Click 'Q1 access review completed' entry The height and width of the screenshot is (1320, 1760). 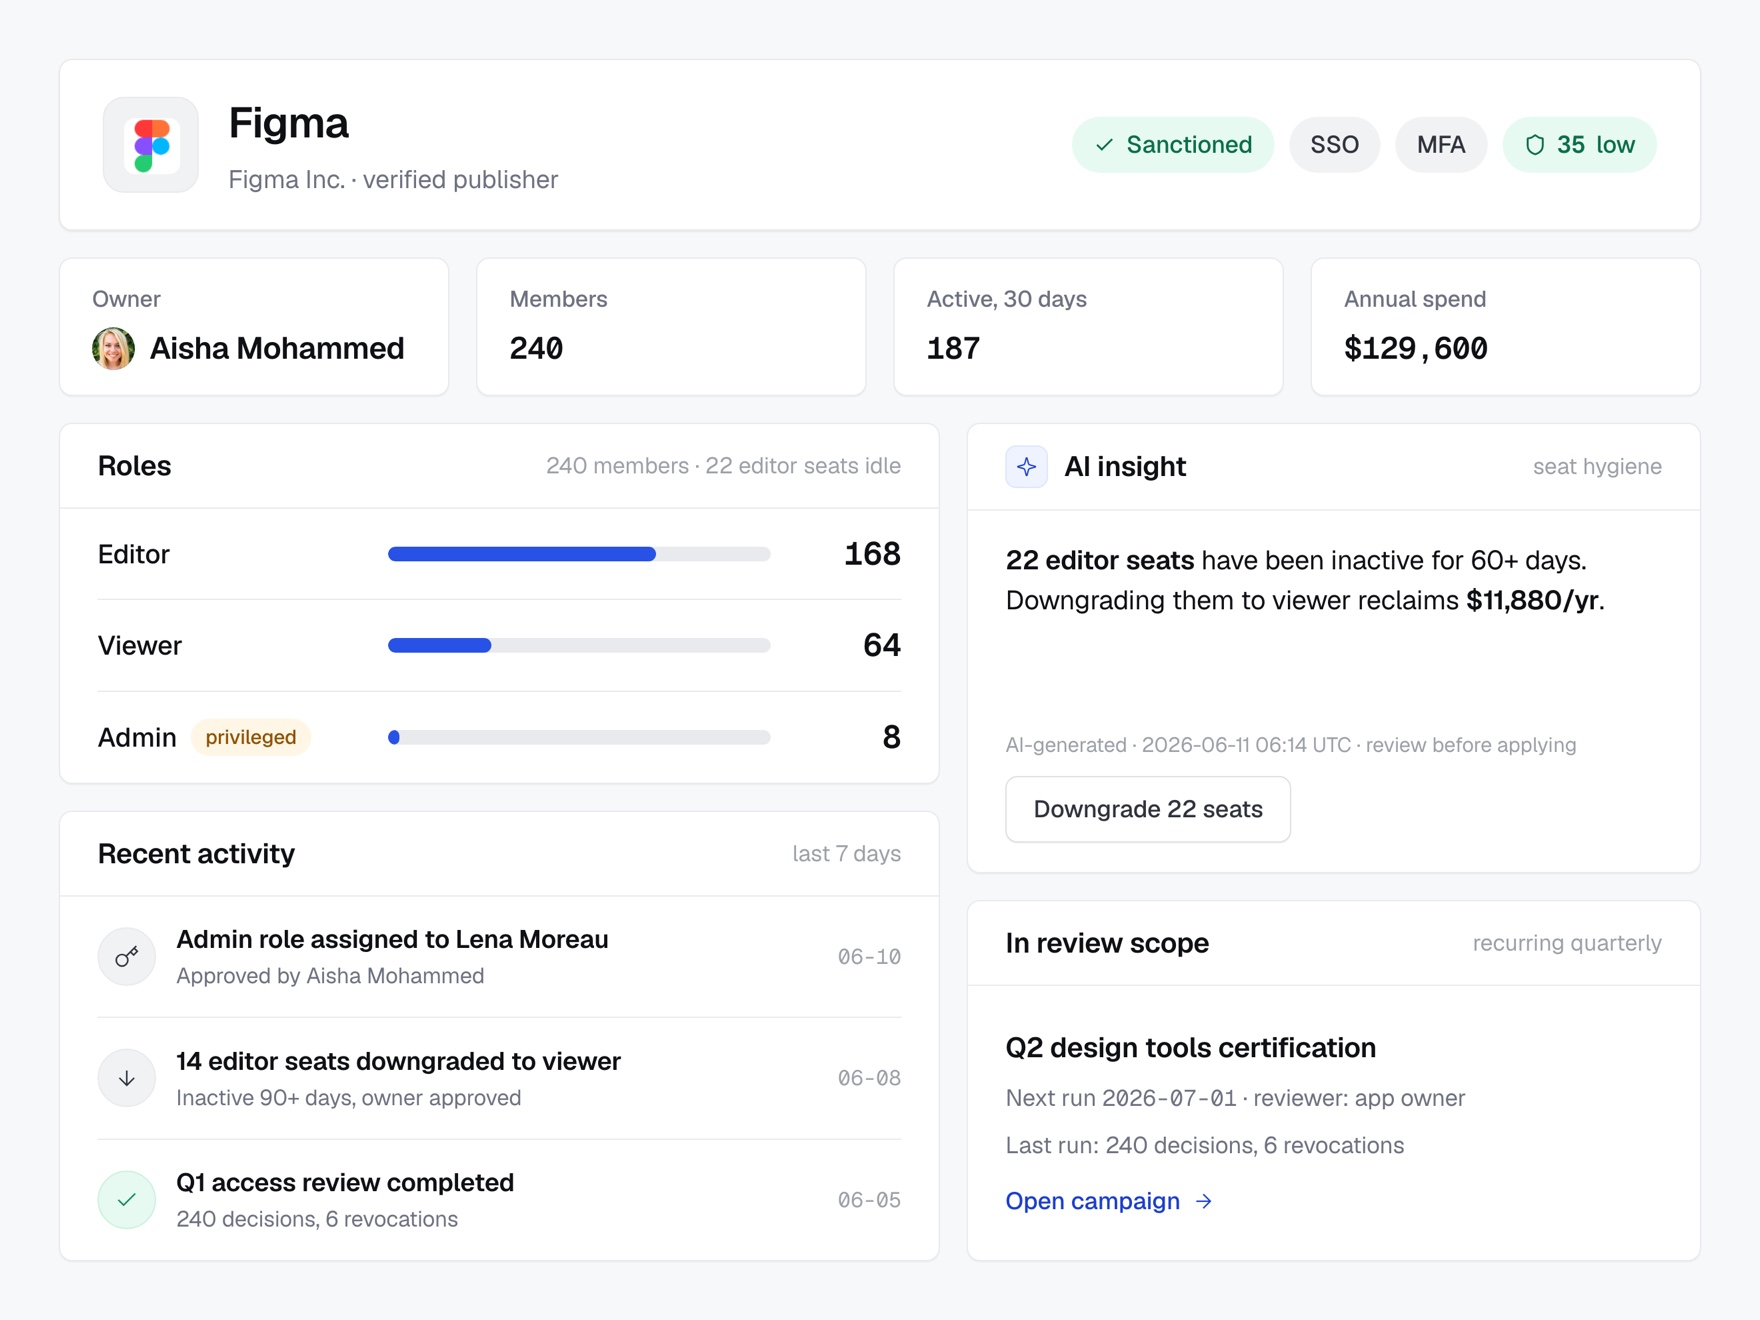pos(345,1183)
